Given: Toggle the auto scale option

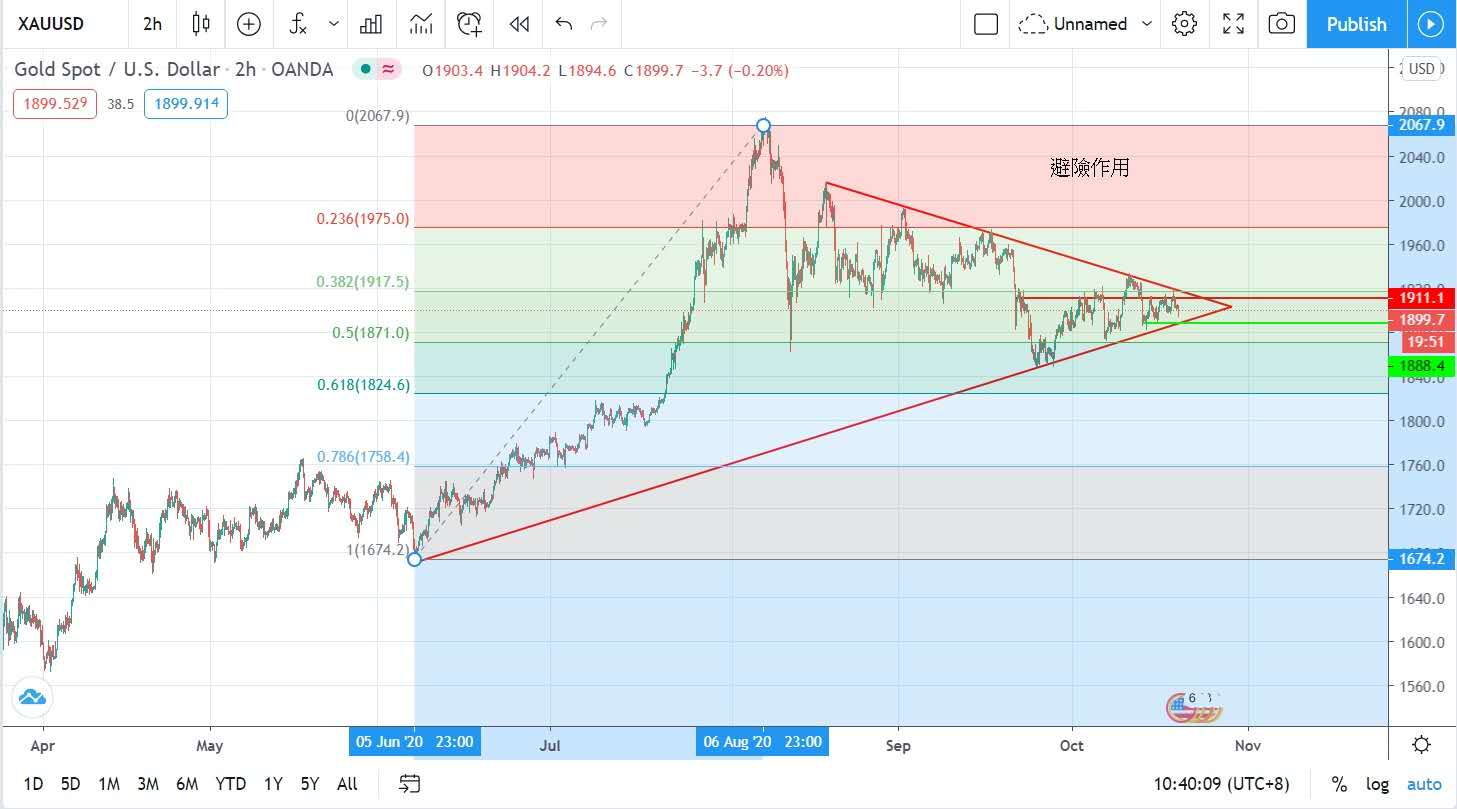Looking at the screenshot, I should click(1424, 784).
